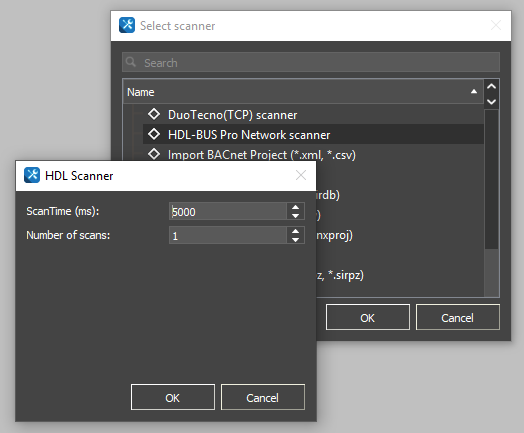Click the diamond icon beside HDL-BUS Pro Network scanner
This screenshot has height=433, width=524.
tap(154, 134)
